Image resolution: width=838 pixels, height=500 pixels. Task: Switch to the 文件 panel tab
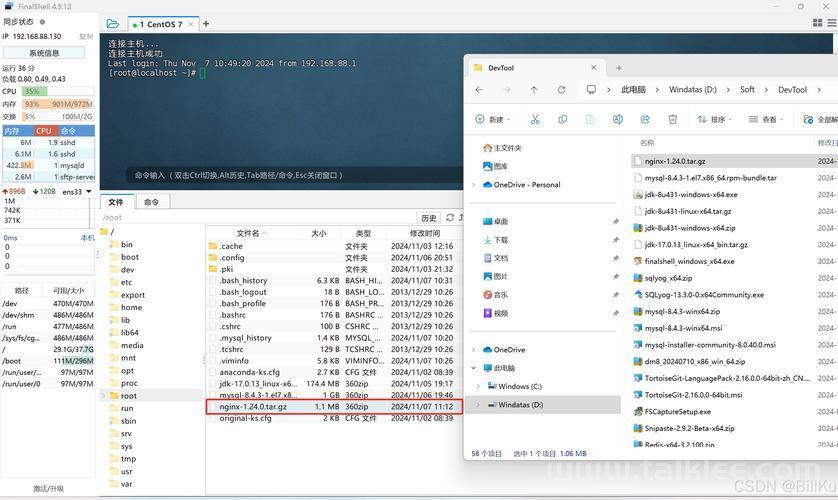tap(115, 202)
